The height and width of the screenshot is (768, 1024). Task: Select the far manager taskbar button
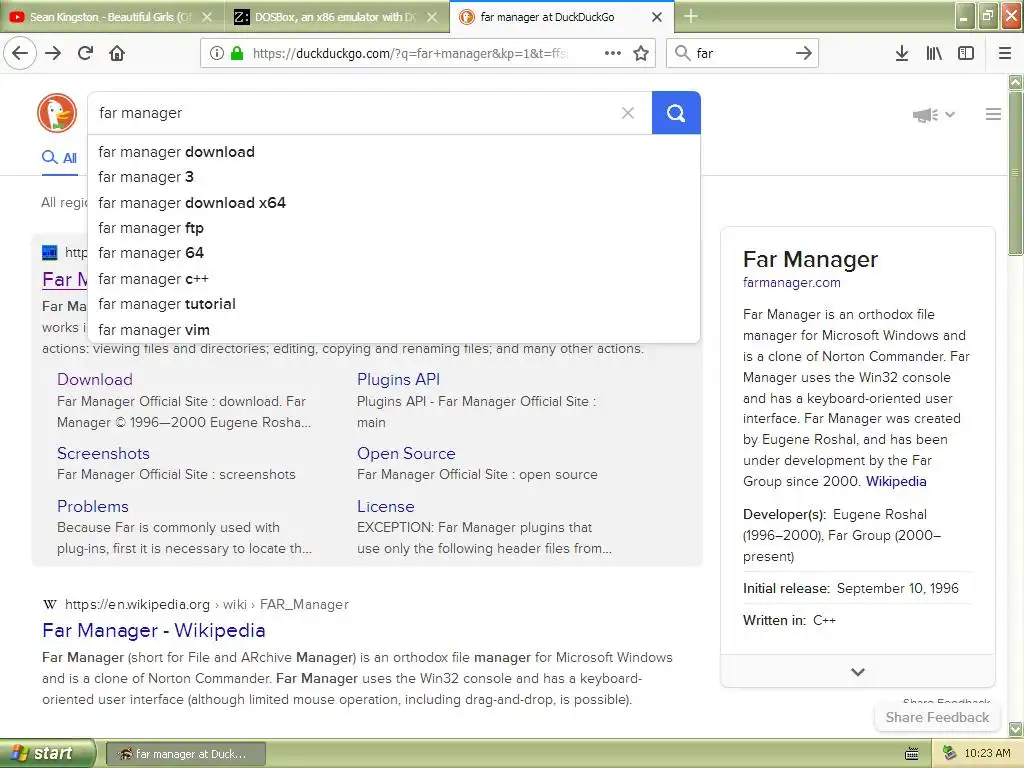point(185,754)
